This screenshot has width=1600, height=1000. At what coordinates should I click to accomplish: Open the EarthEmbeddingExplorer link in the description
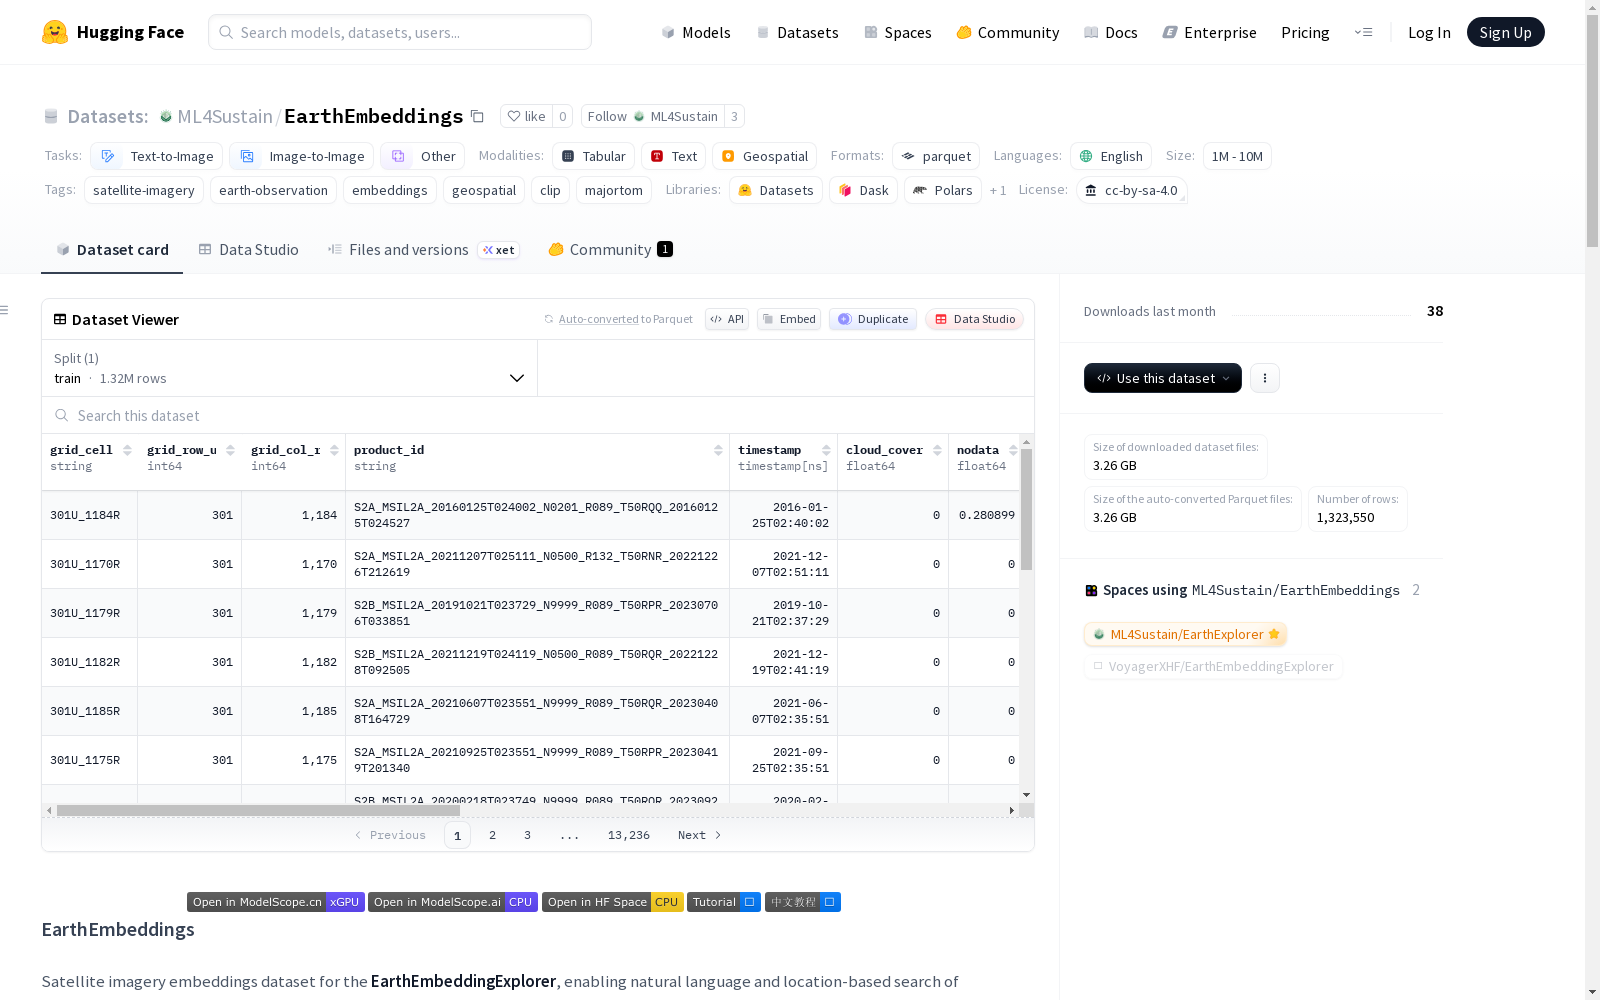(463, 981)
